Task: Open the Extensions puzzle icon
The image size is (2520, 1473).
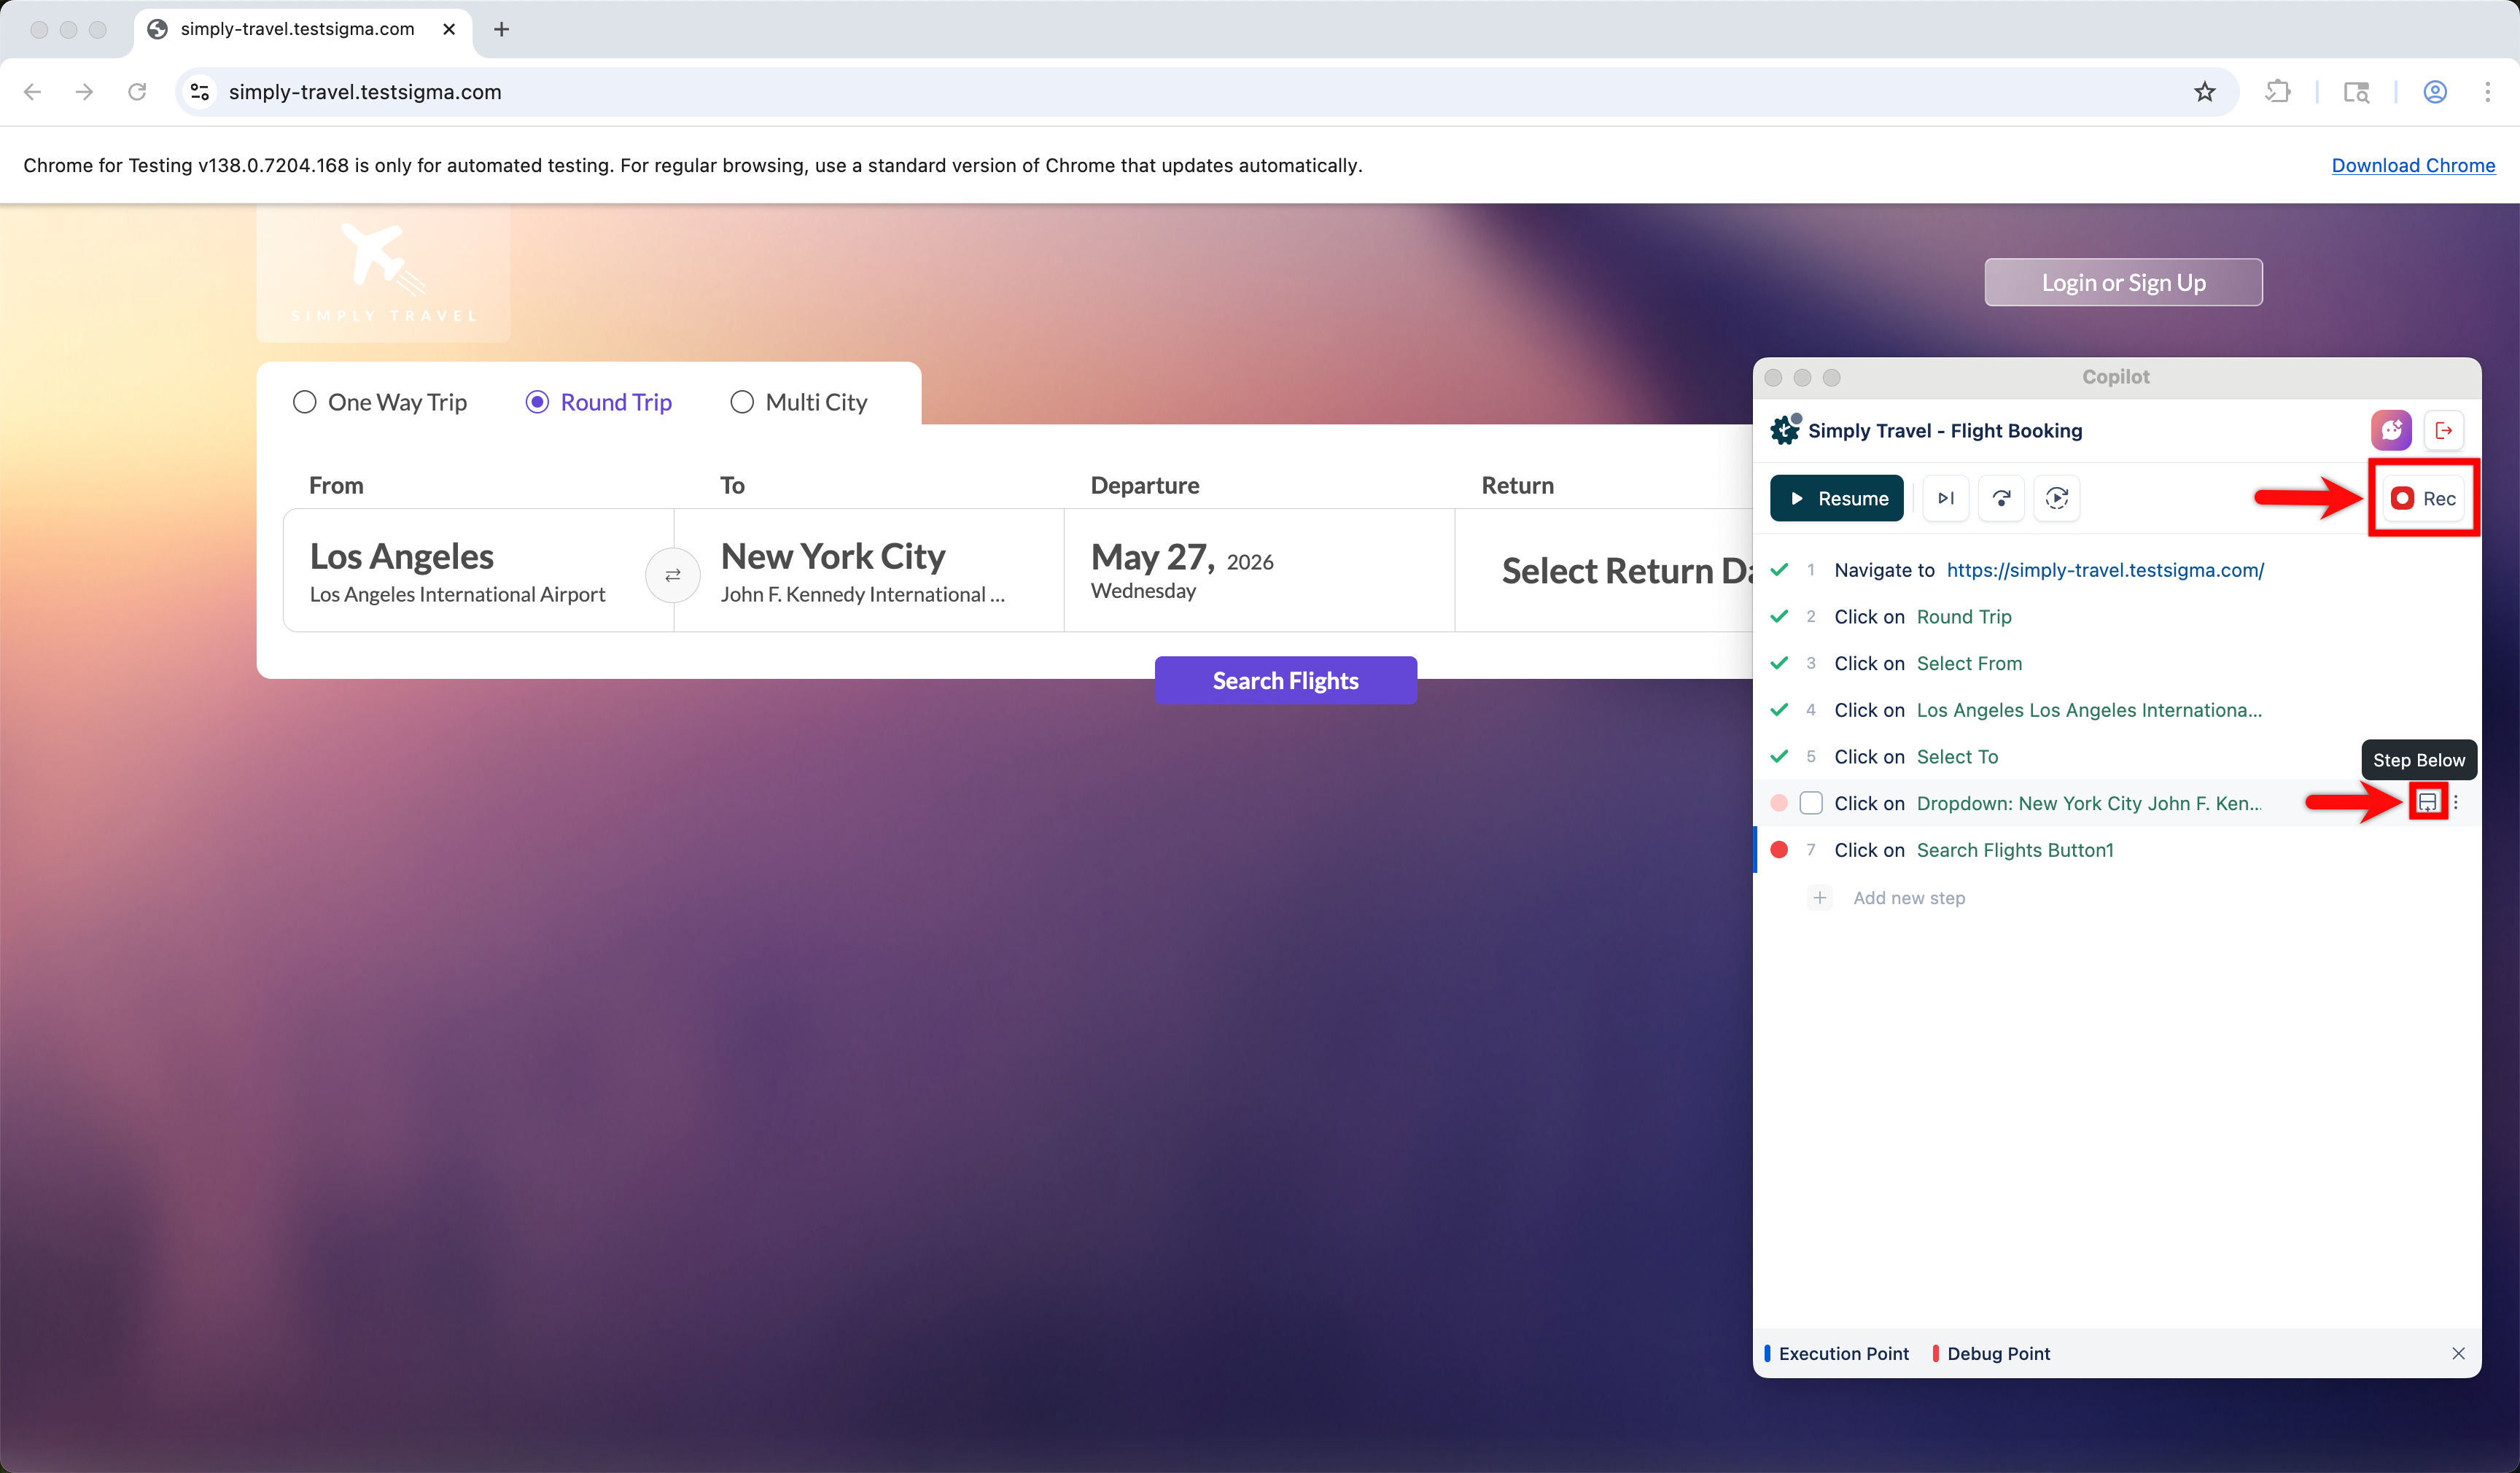Action: pyautogui.click(x=2277, y=92)
